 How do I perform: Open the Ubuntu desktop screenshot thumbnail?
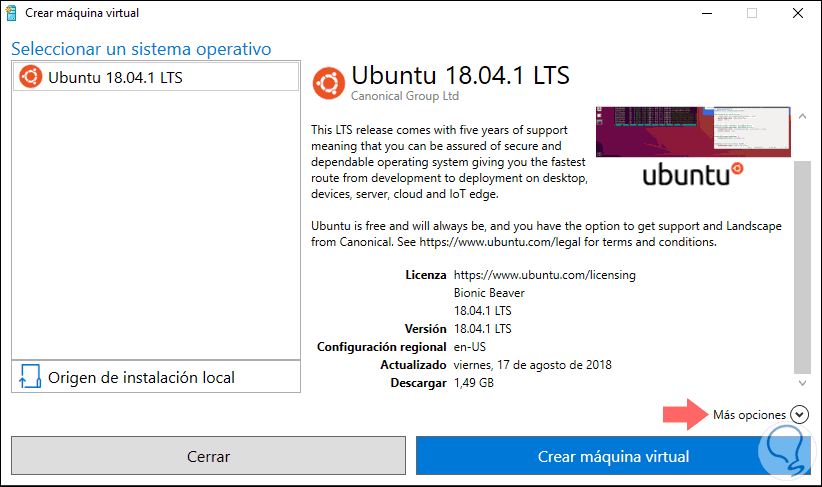(x=692, y=131)
